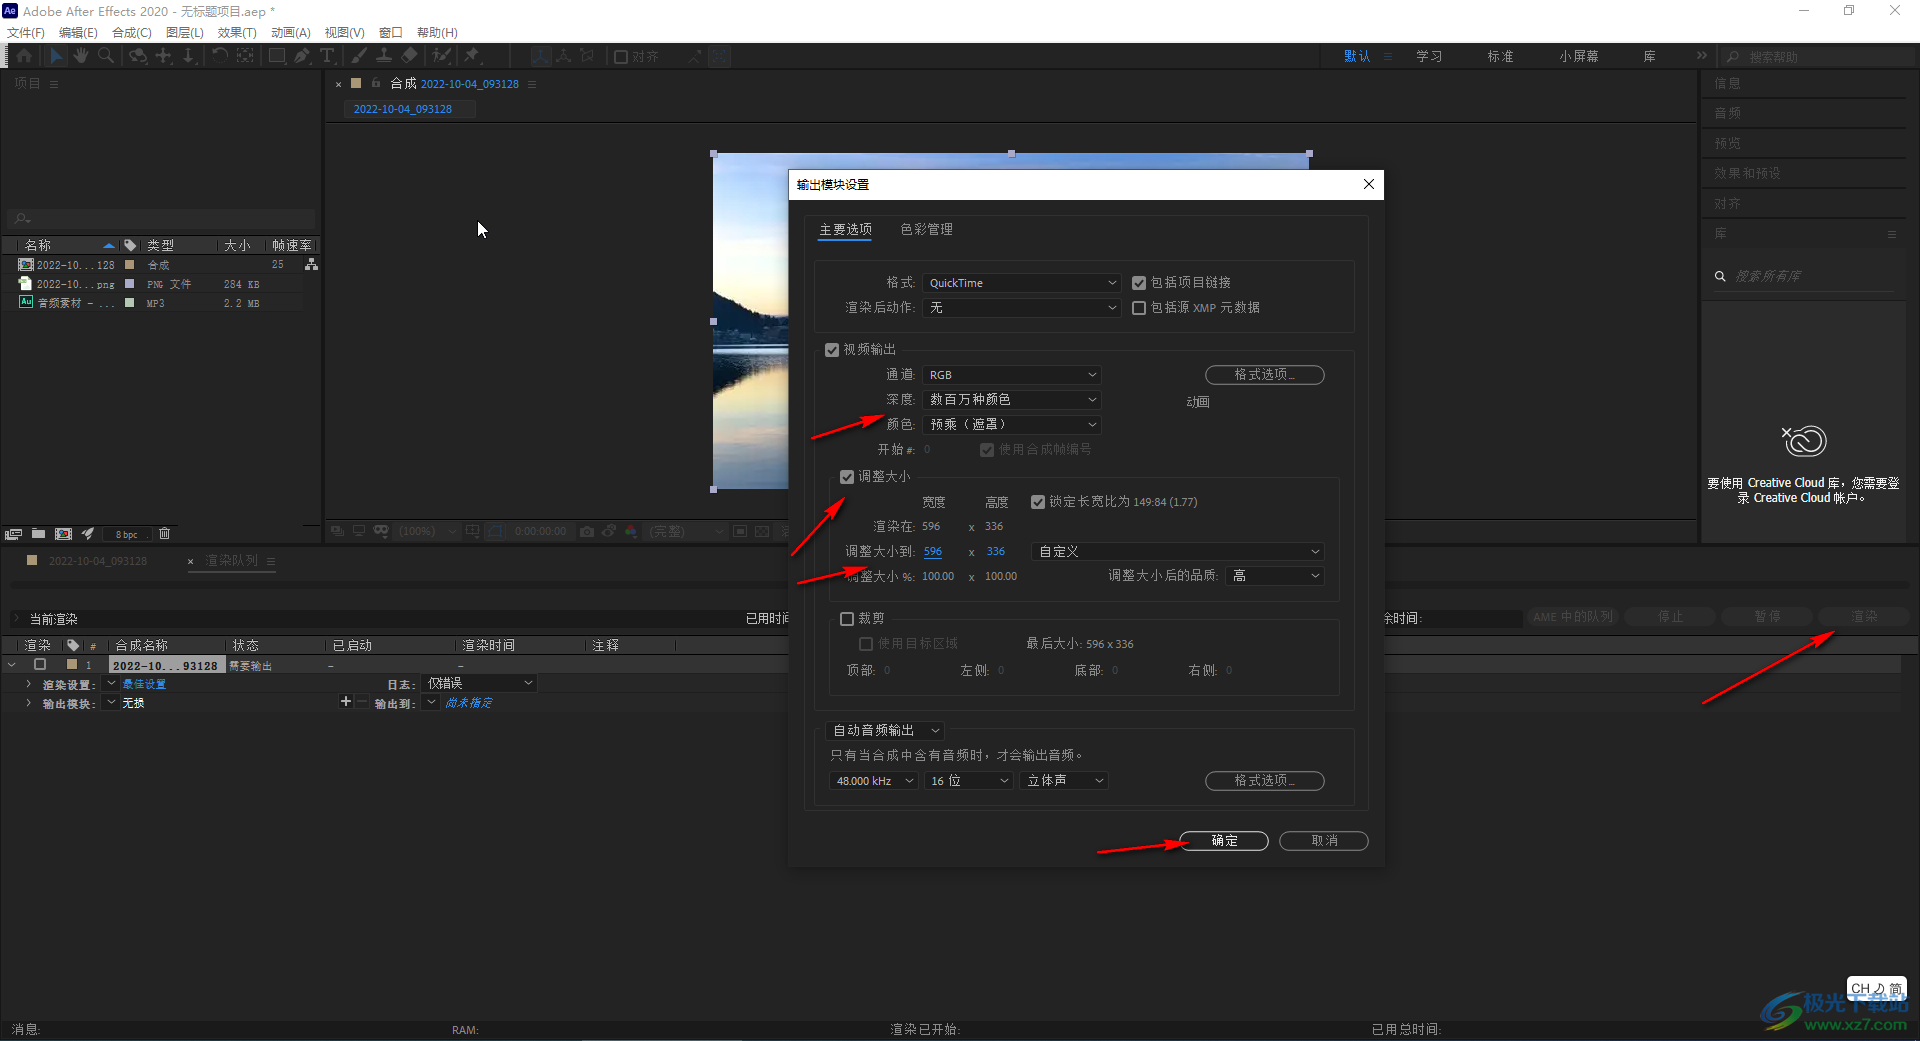Click the 确定 button
This screenshot has height=1041, width=1920.
click(x=1224, y=841)
